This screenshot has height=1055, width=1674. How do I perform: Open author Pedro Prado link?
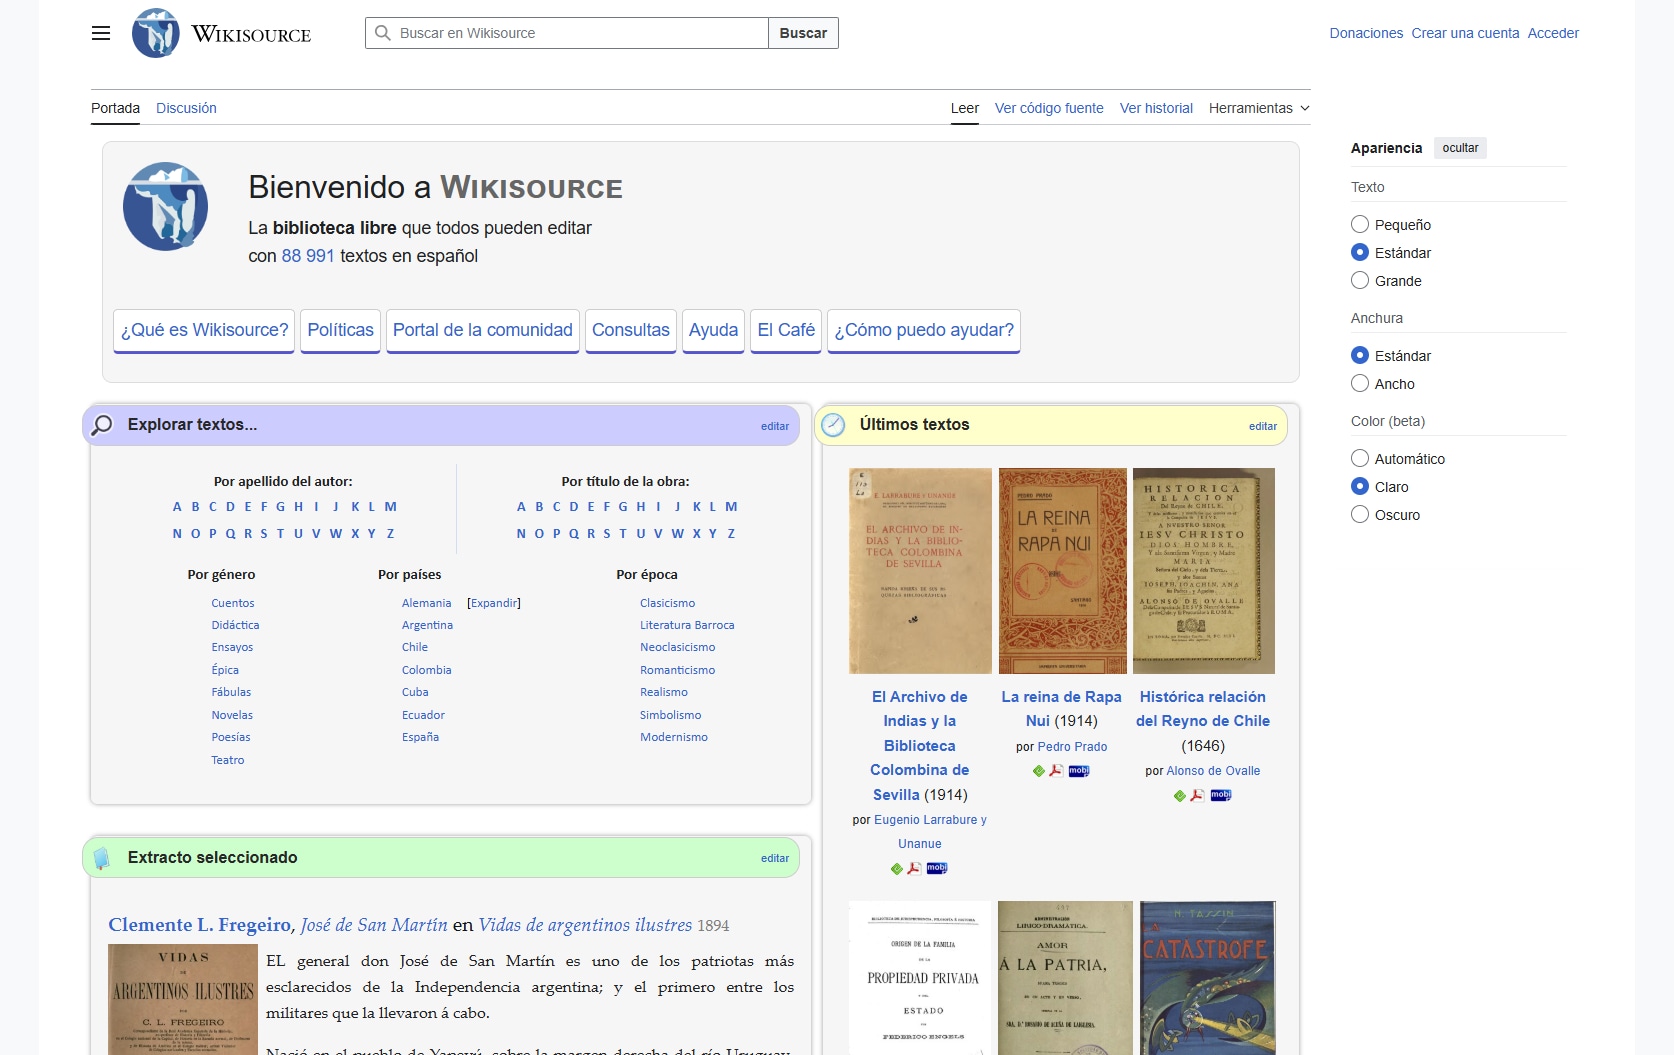coord(1072,747)
